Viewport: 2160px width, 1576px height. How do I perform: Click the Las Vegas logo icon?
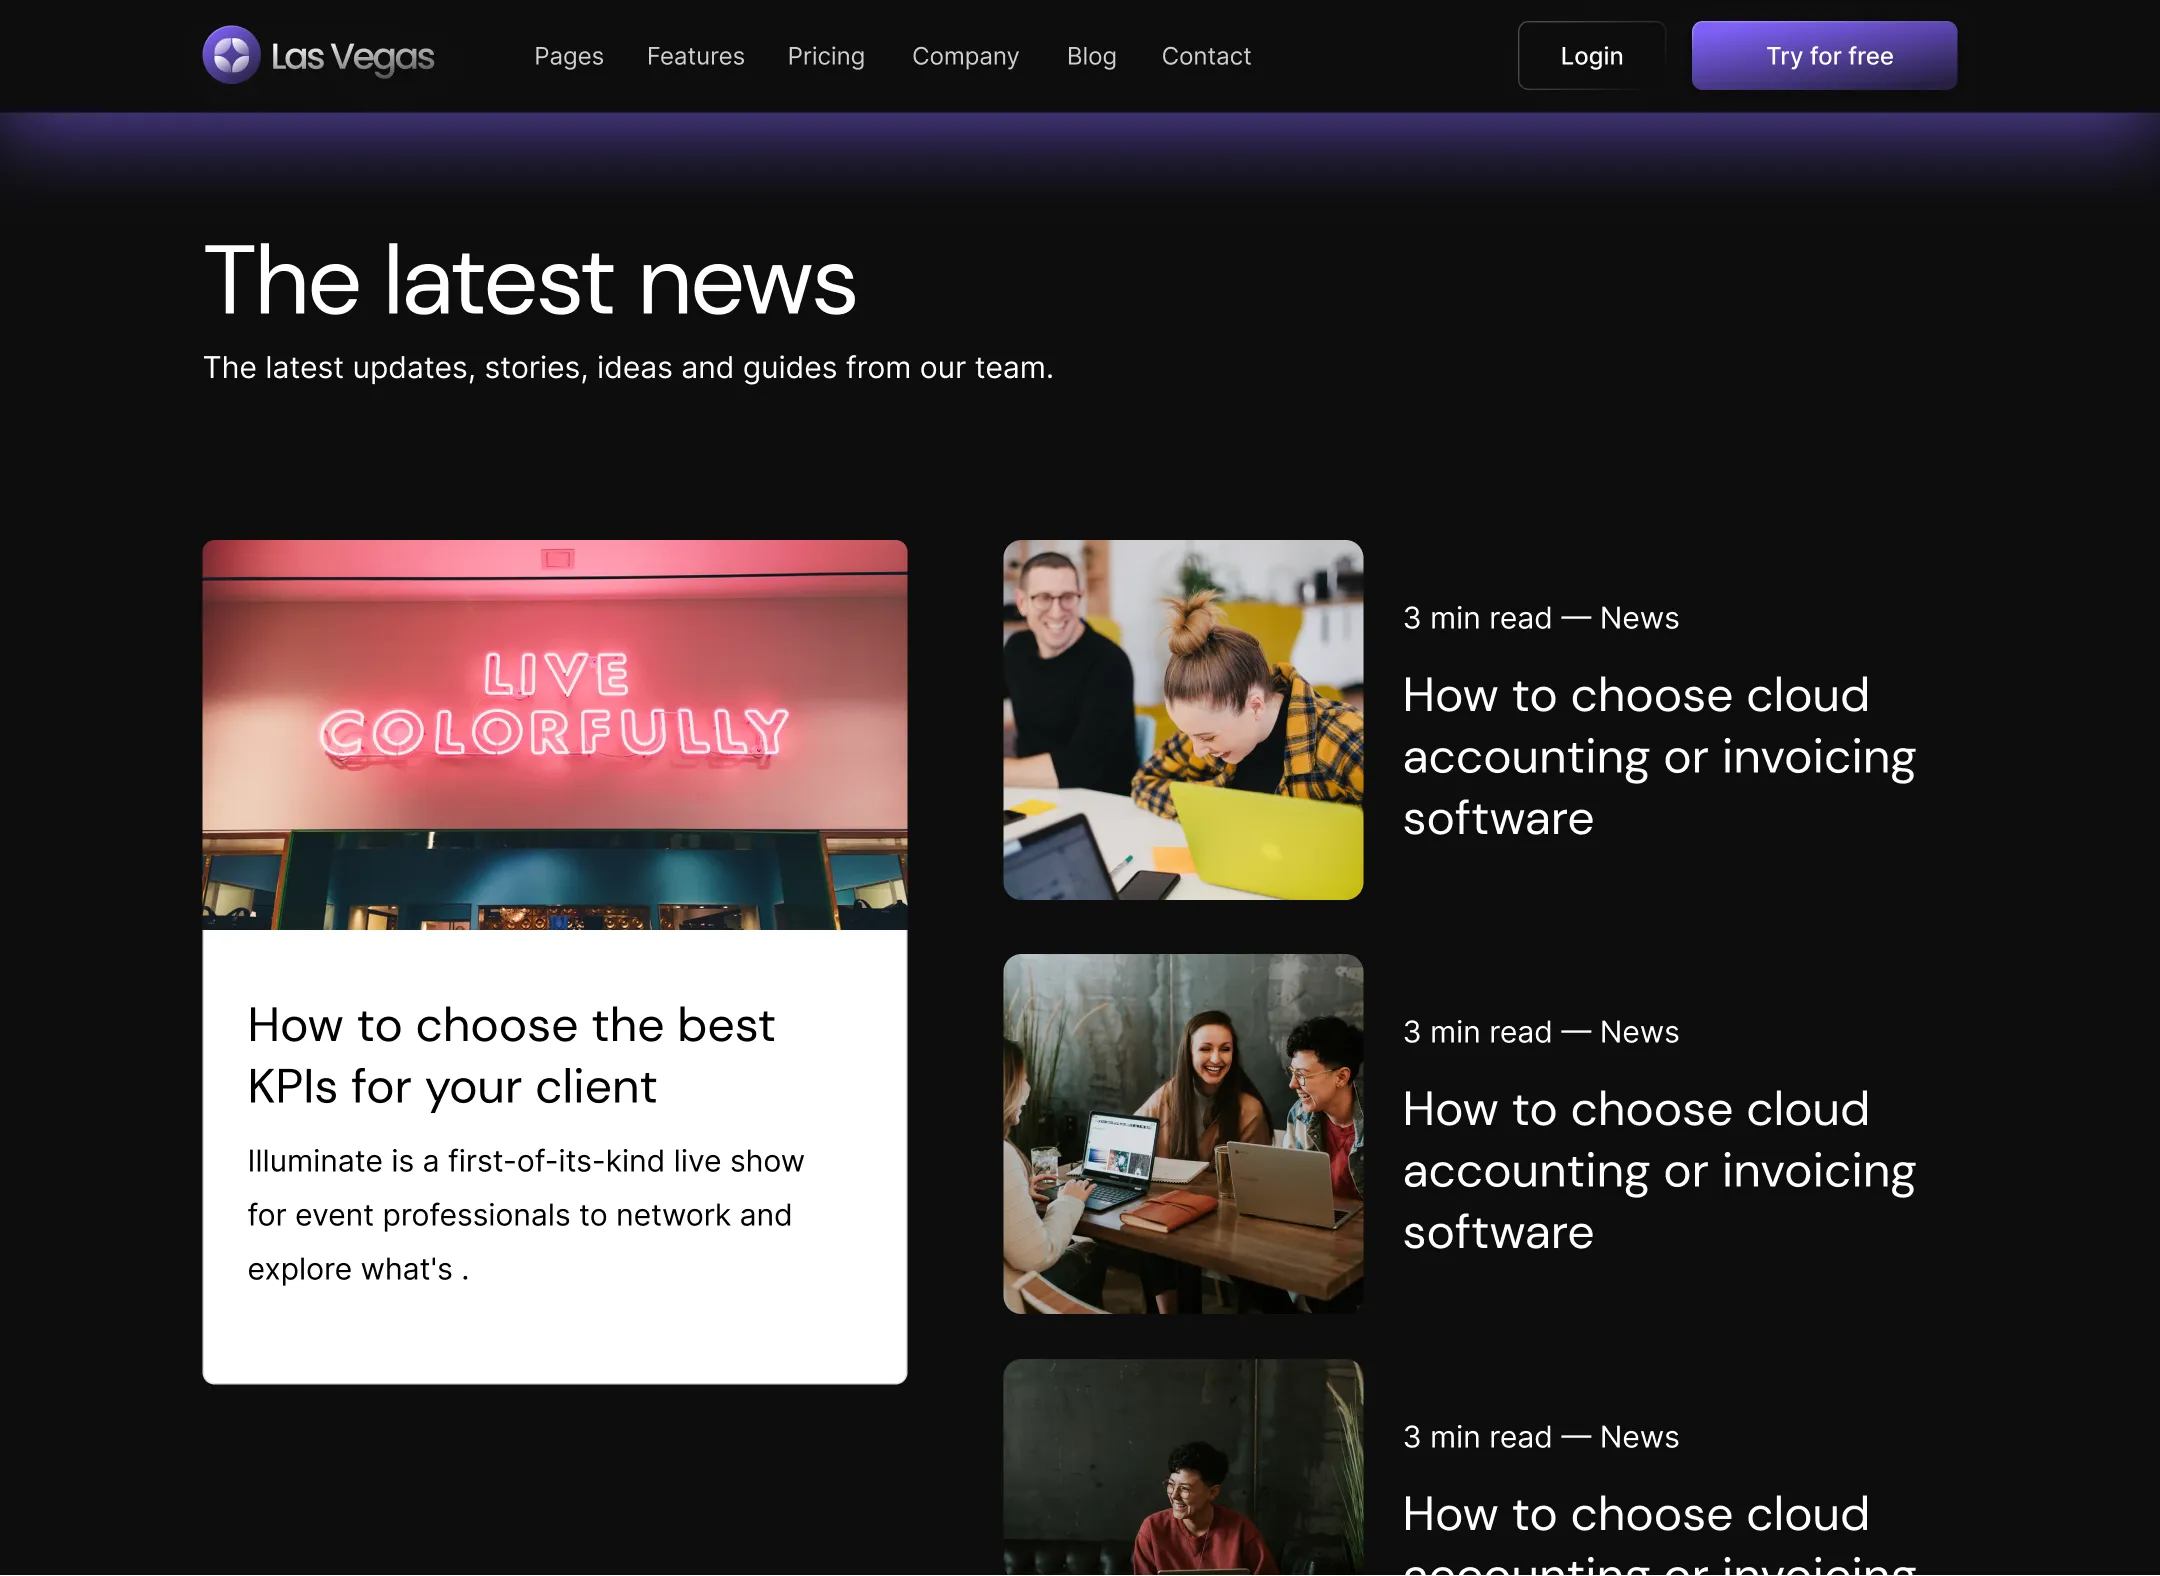[231, 55]
